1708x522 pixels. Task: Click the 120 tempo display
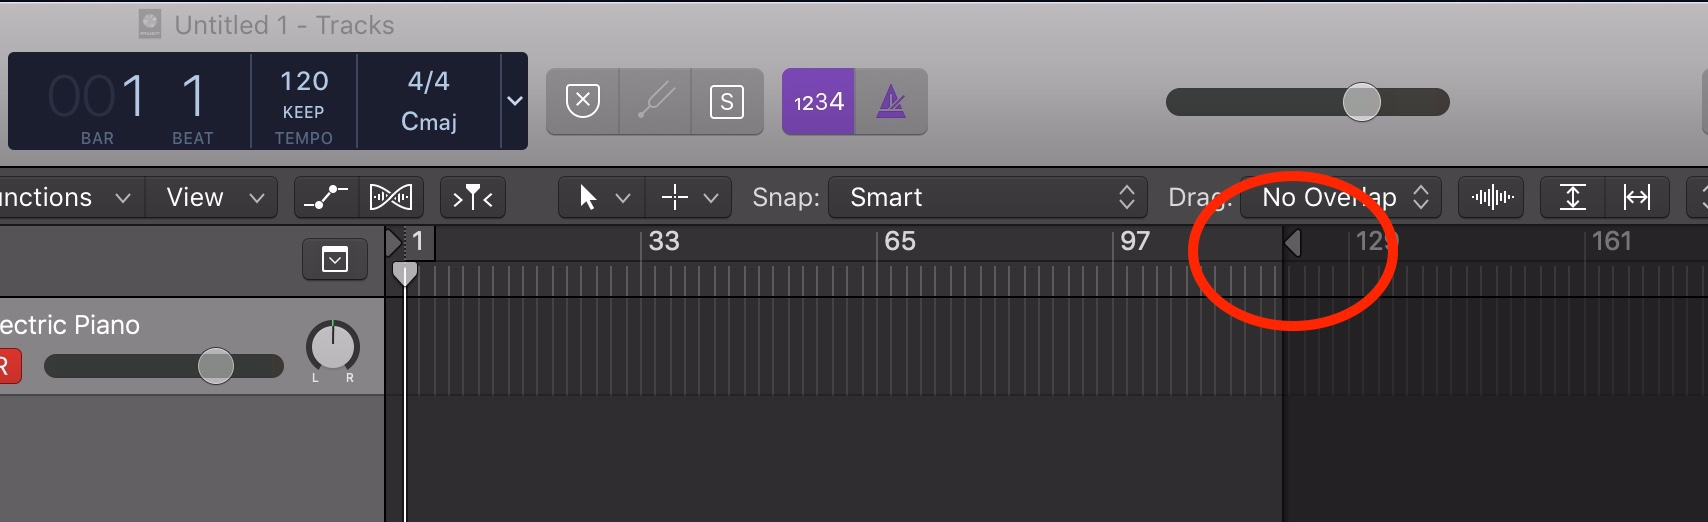304,81
